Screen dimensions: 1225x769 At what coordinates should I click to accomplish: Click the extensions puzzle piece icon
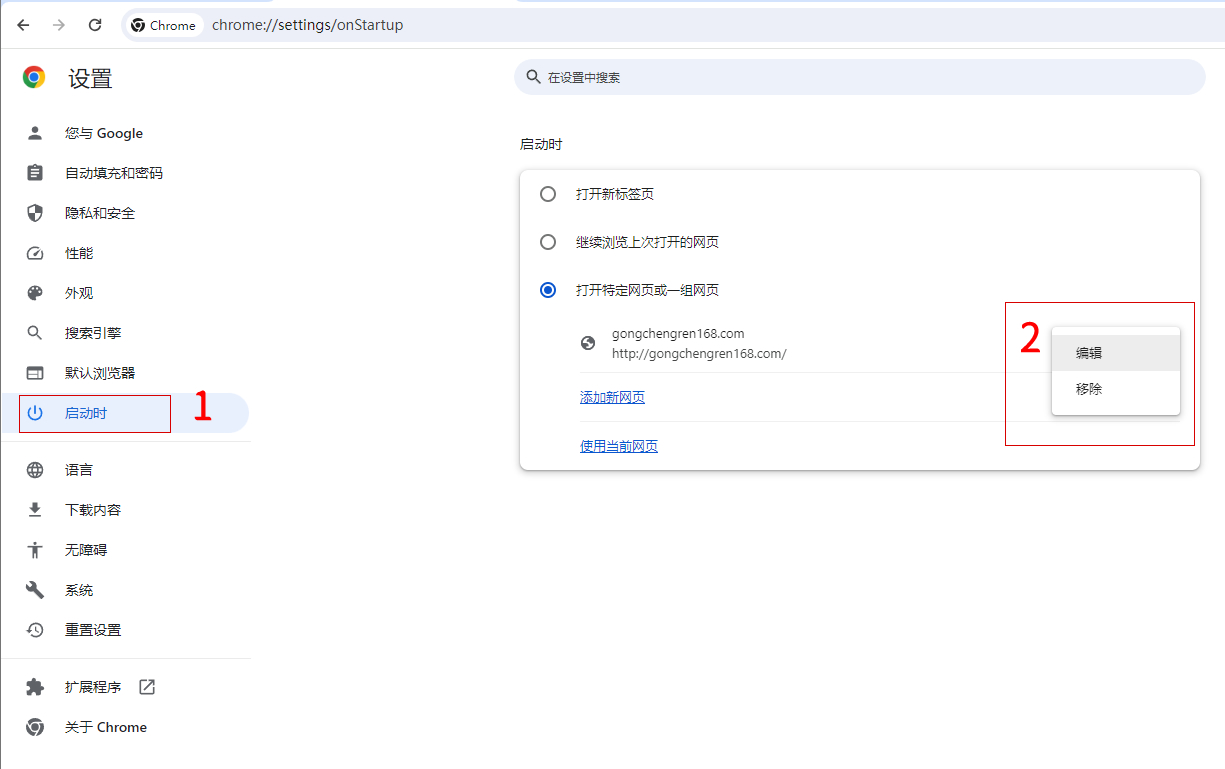tap(35, 687)
